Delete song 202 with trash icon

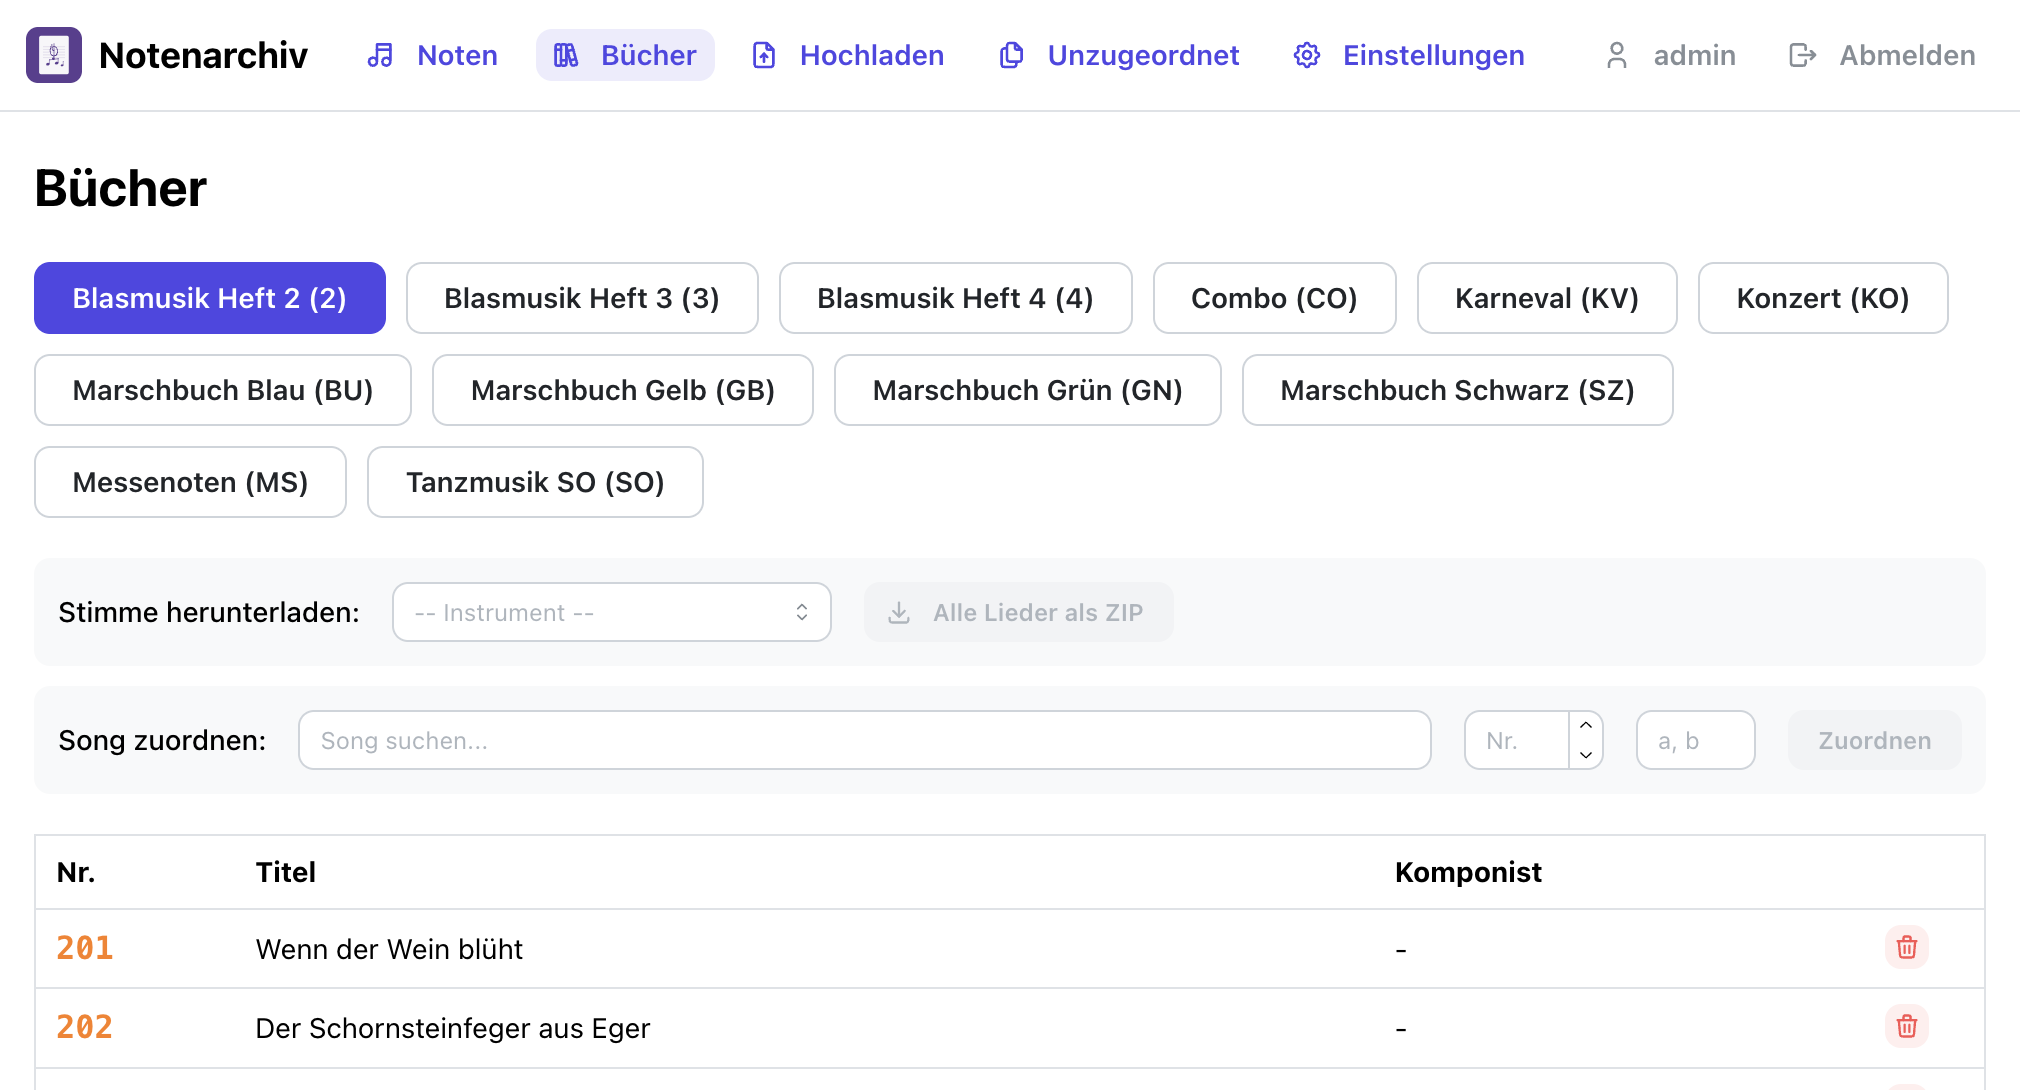1906,1026
